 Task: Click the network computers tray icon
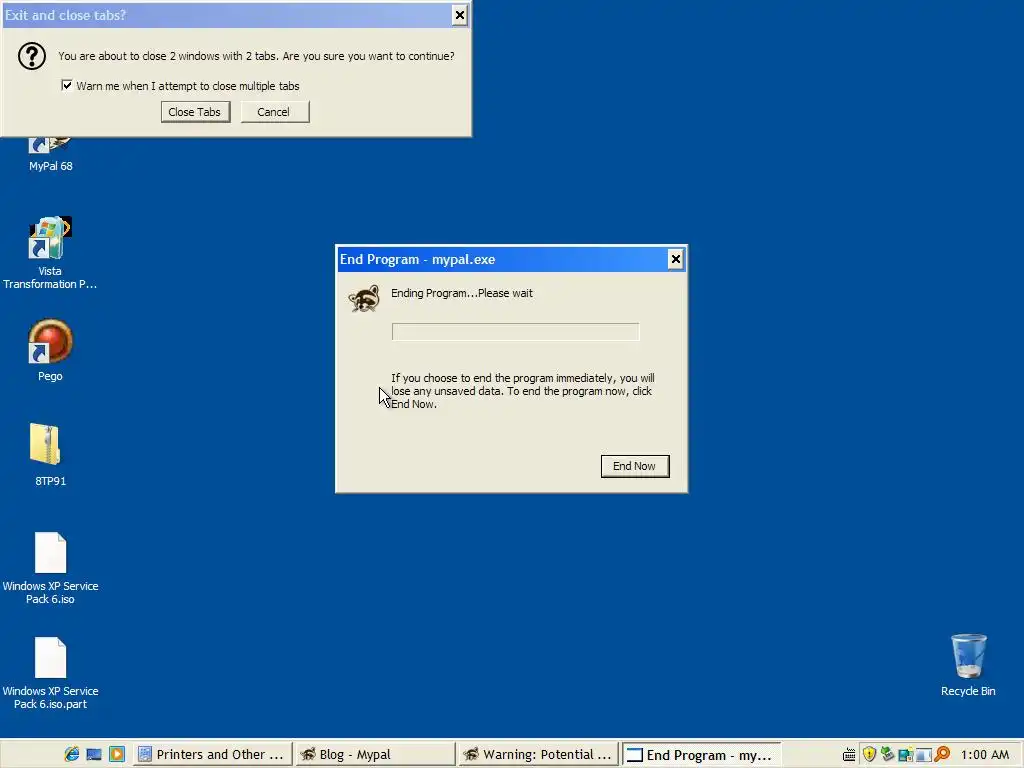pyautogui.click(x=905, y=755)
